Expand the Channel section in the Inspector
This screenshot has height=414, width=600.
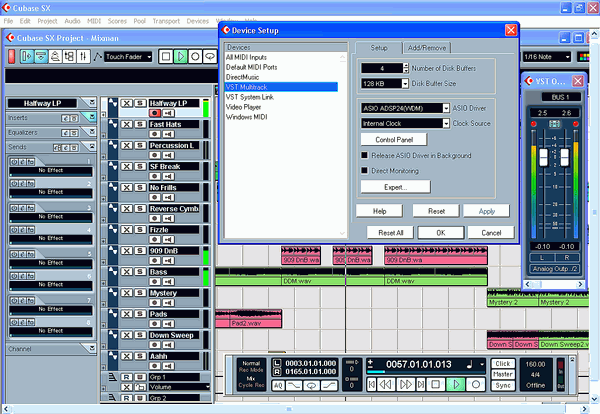pyautogui.click(x=92, y=348)
